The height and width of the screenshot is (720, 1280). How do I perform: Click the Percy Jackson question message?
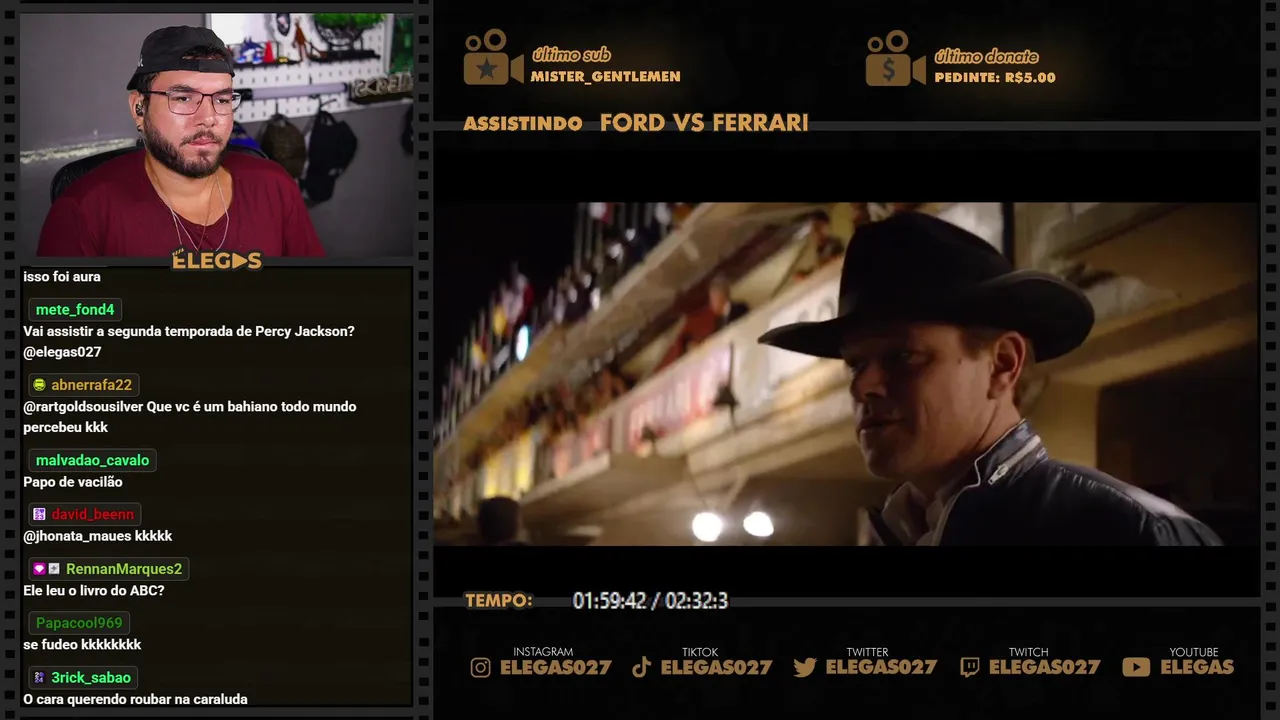pos(189,342)
